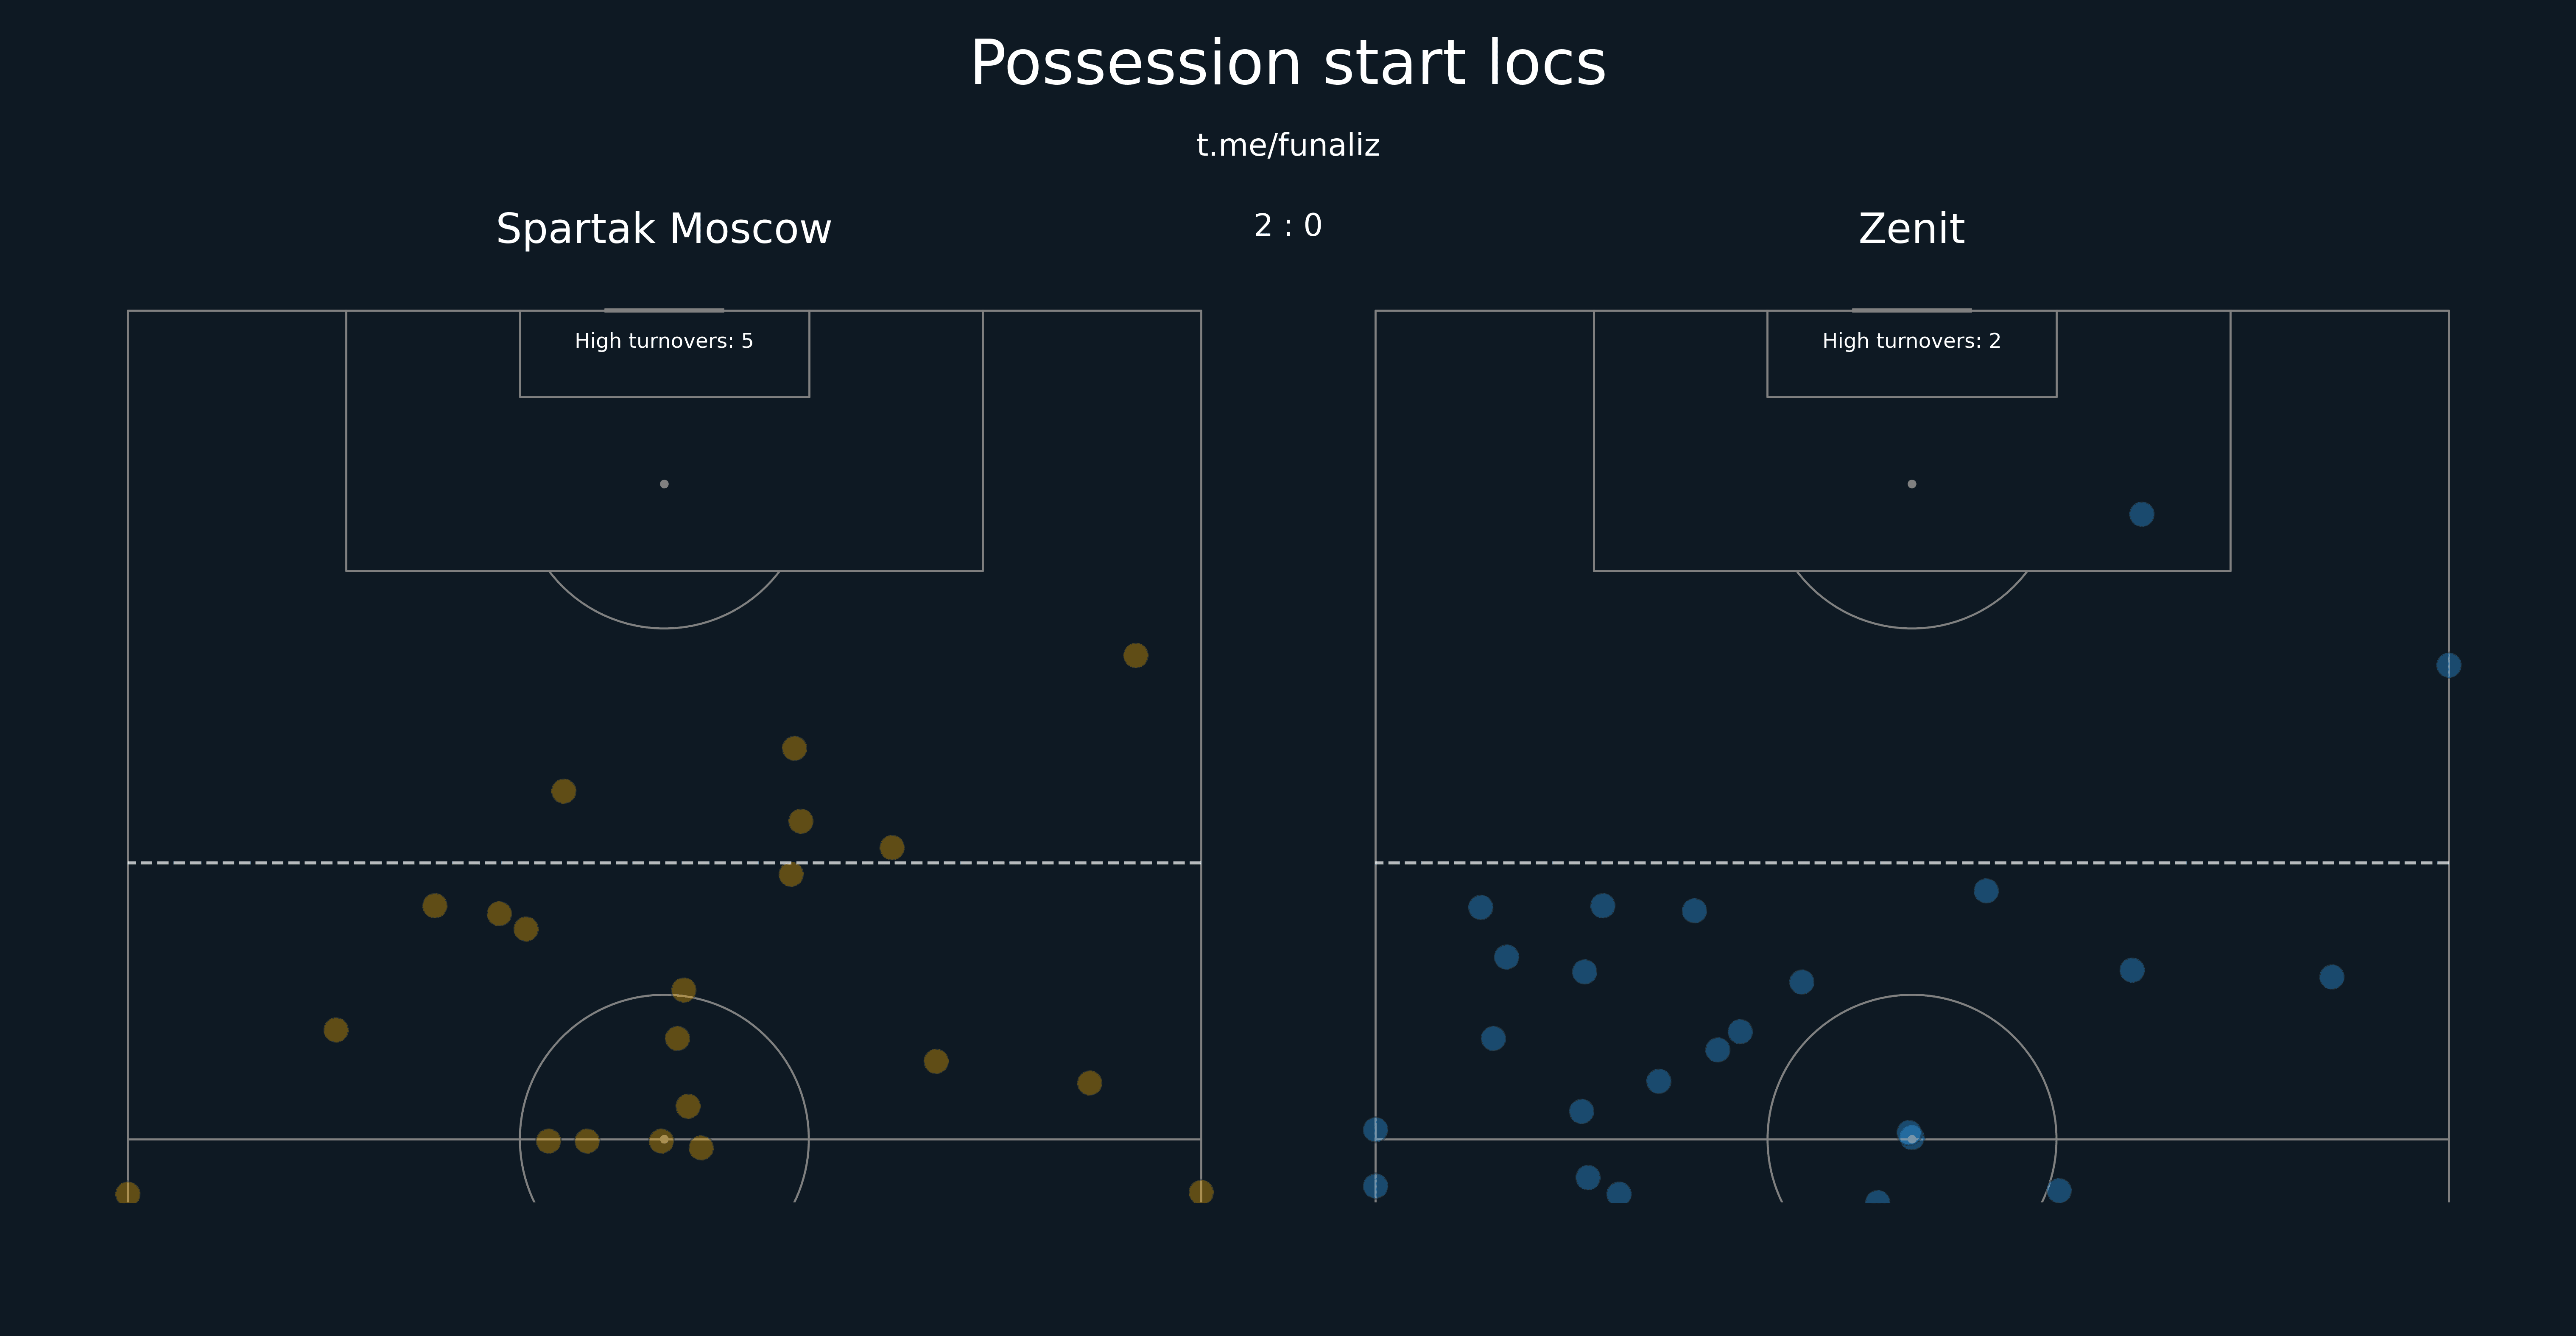Viewport: 2576px width, 1336px height.
Task: Open the t.me/funaliz link
Action: (x=1288, y=145)
